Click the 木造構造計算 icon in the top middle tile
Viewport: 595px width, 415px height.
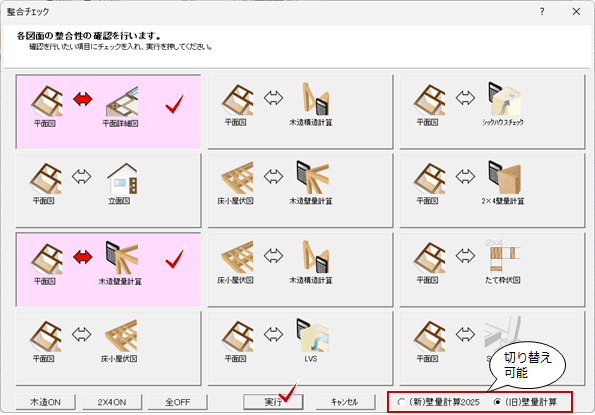pyautogui.click(x=315, y=99)
